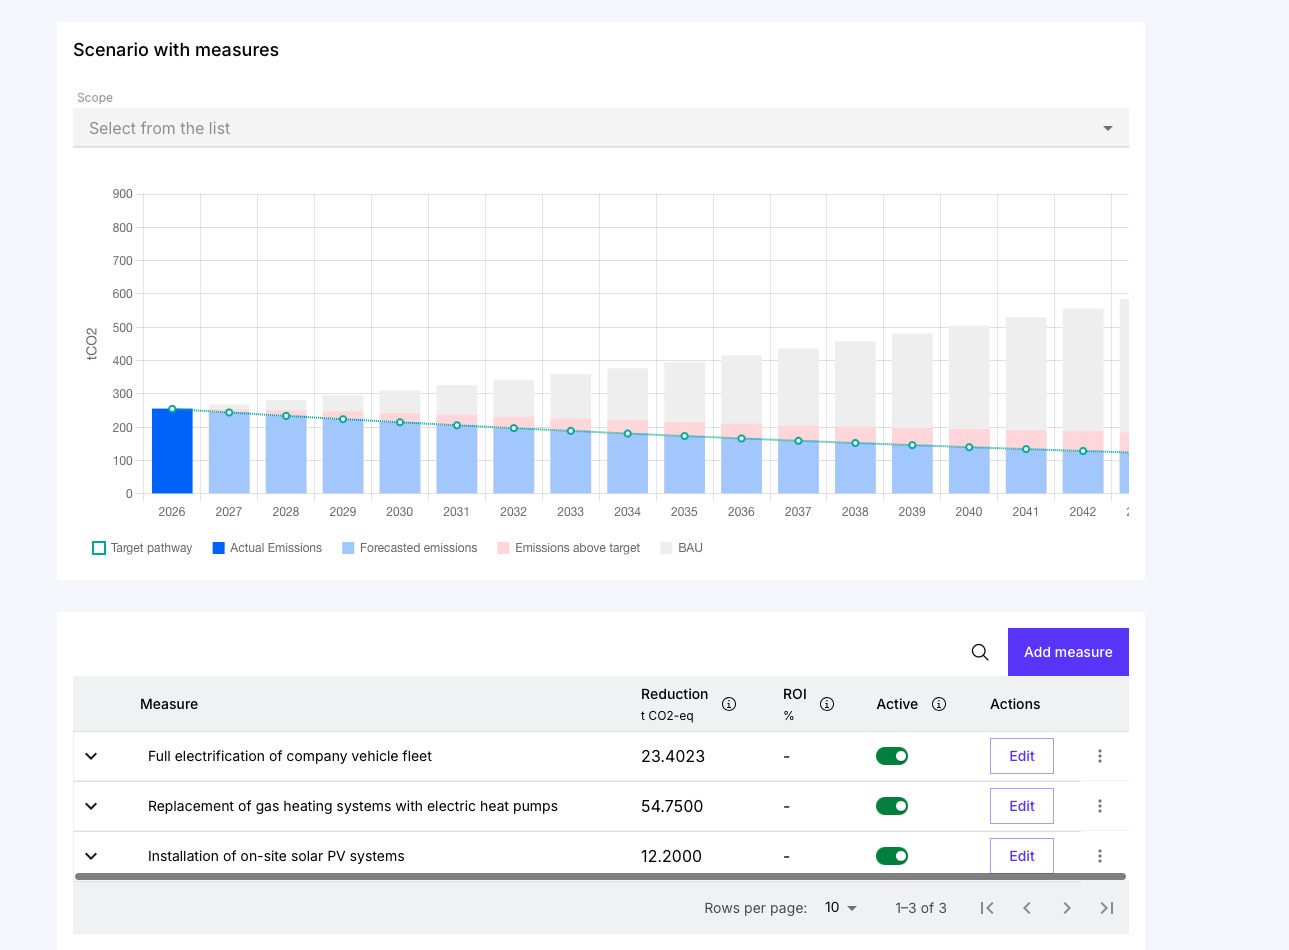1289x950 pixels.
Task: Toggle off the heat pumps replacement measure
Action: point(892,806)
